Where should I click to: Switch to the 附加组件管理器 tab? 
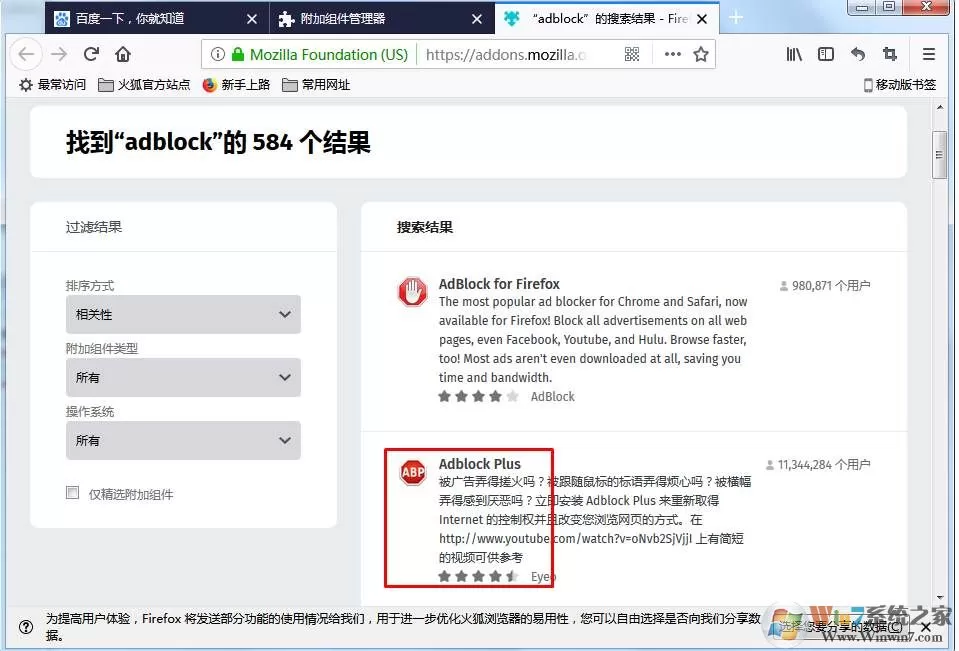(x=382, y=19)
